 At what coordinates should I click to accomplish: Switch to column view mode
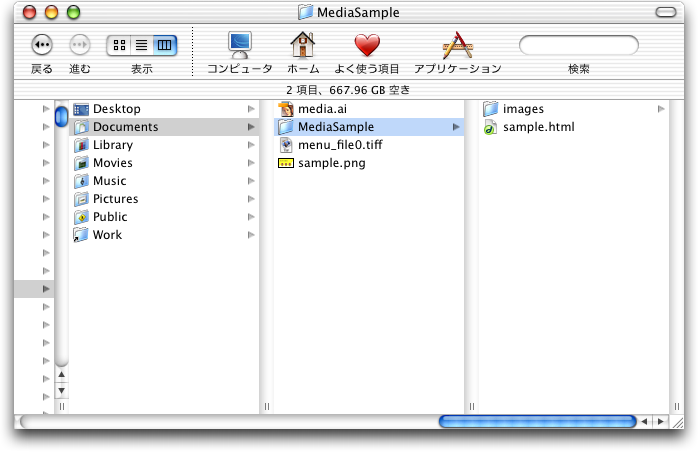coord(165,45)
